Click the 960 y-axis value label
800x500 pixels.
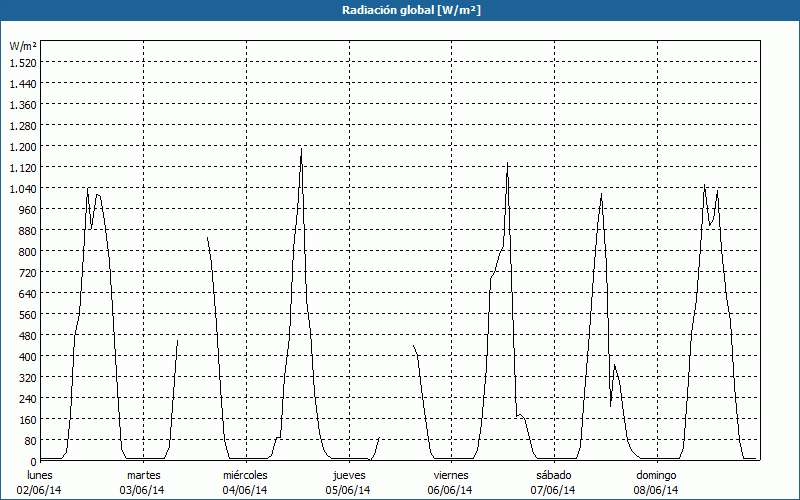(x=27, y=209)
